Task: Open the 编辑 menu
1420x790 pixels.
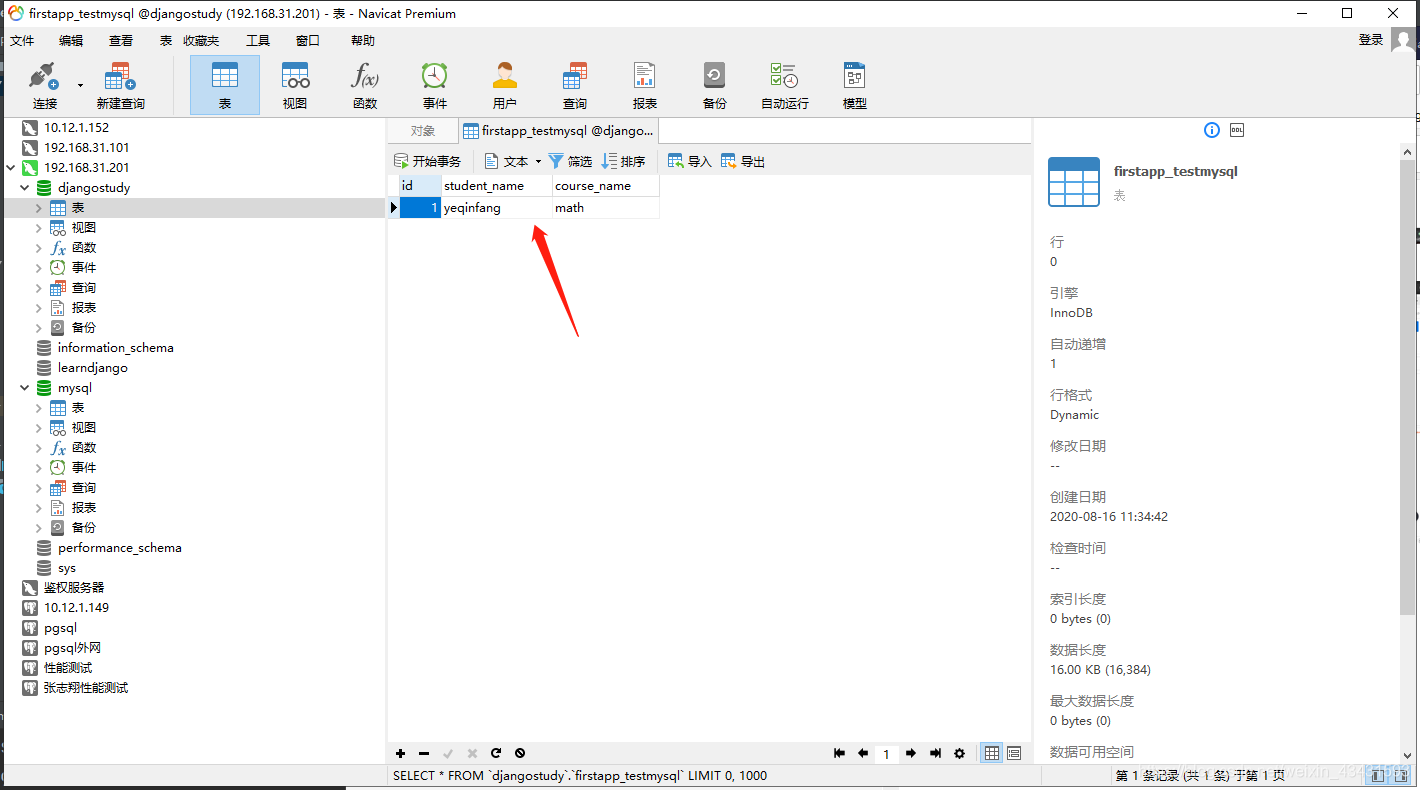Action: click(x=71, y=41)
